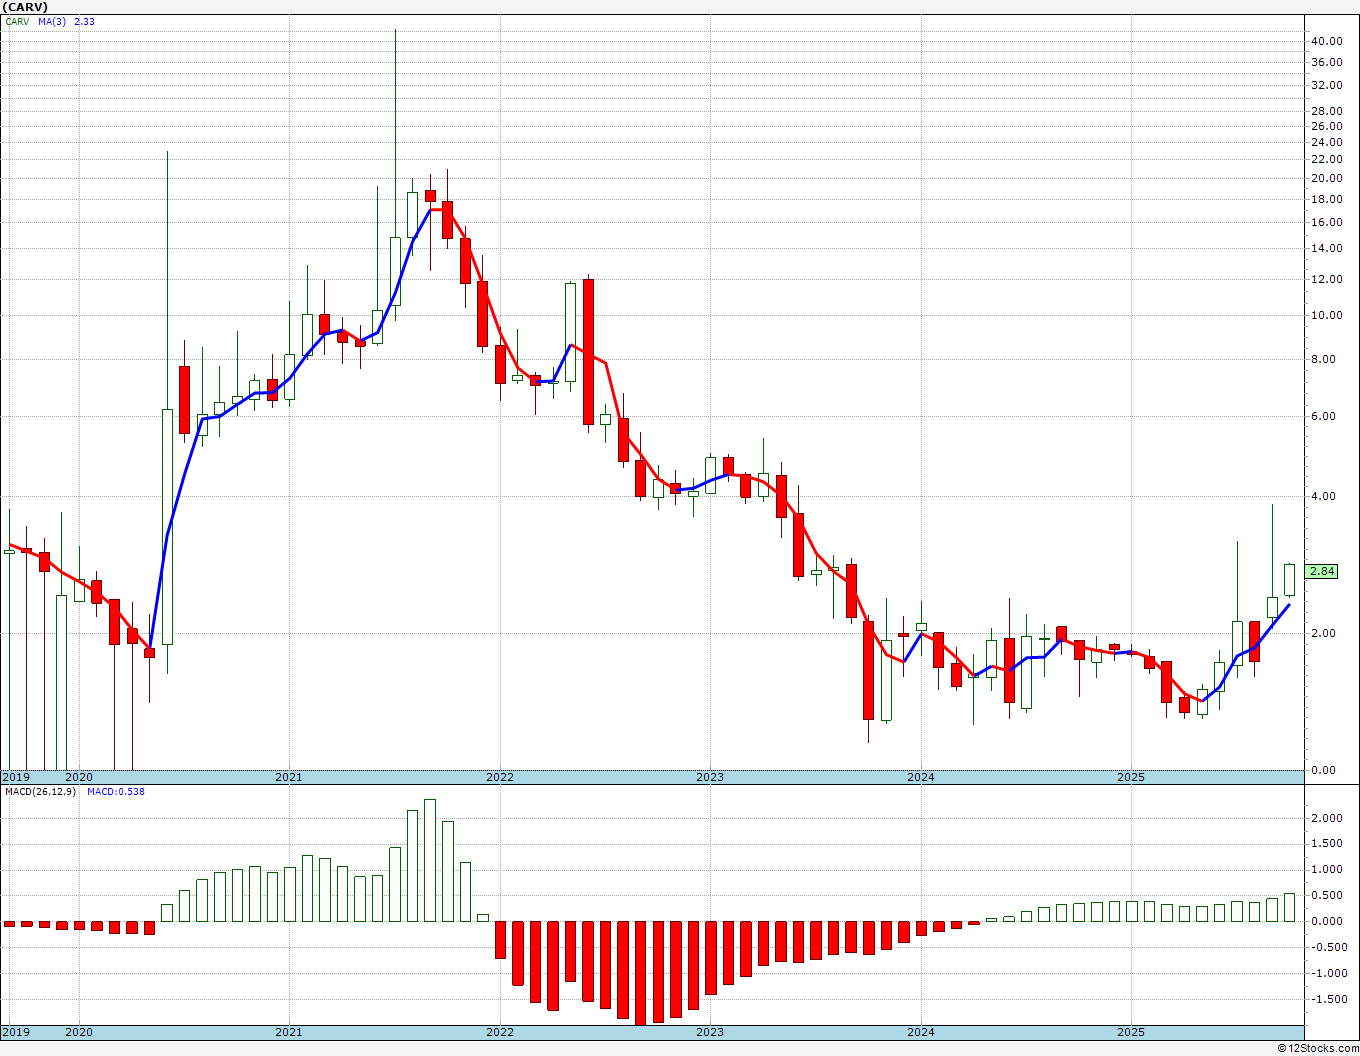Click the 18.00 price axis label

point(1326,199)
